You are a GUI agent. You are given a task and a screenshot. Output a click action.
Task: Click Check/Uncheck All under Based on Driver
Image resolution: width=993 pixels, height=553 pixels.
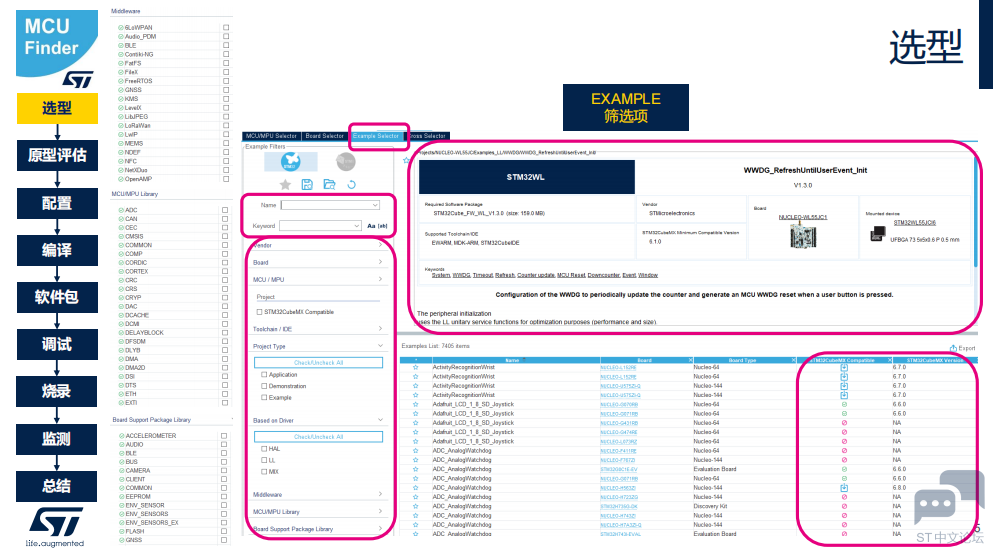click(319, 436)
